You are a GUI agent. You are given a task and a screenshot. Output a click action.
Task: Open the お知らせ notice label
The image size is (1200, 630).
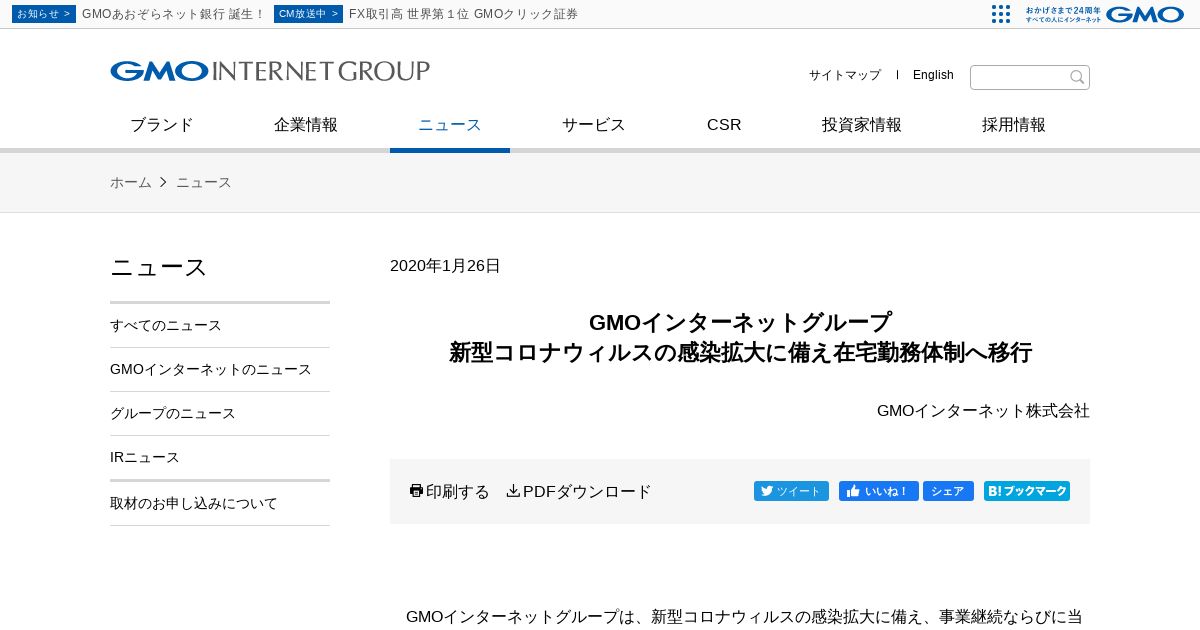coord(44,14)
